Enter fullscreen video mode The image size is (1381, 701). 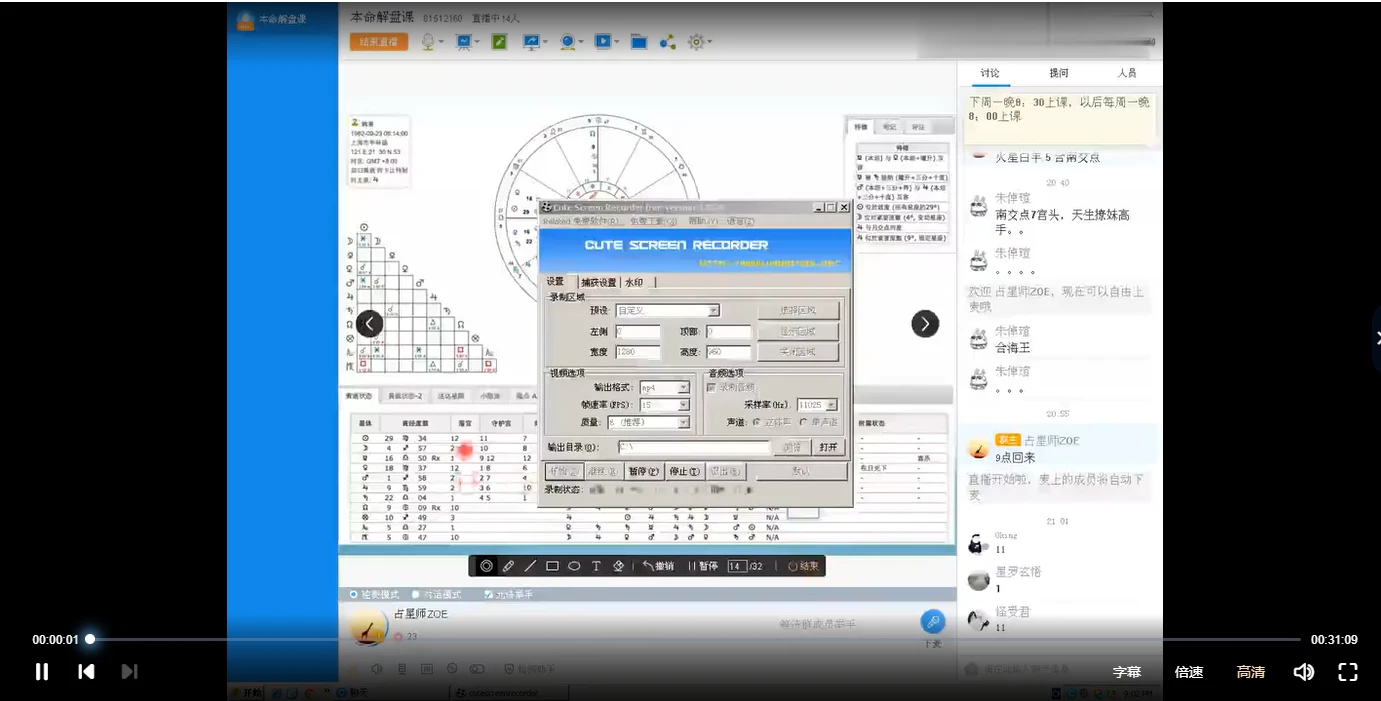pyautogui.click(x=1348, y=672)
